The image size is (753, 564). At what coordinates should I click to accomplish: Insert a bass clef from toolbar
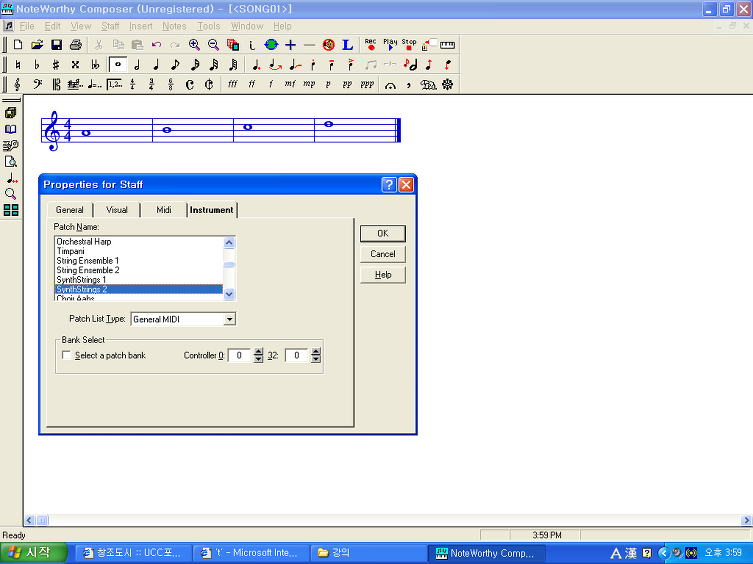click(37, 85)
